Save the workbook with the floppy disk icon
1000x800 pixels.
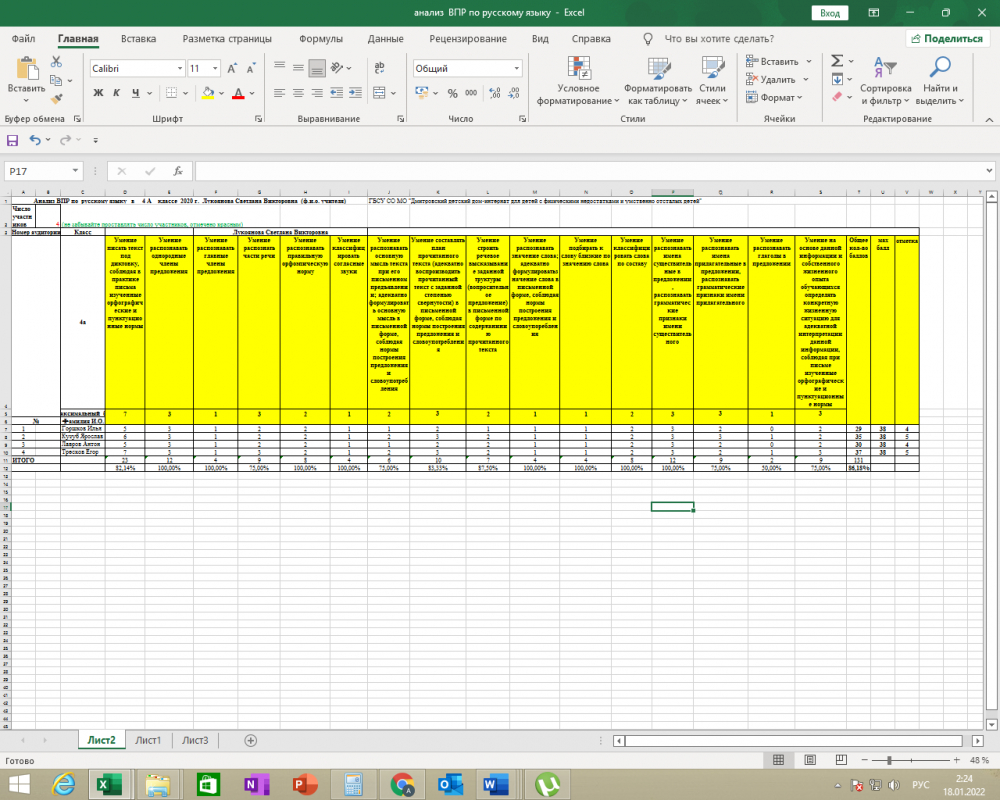[12, 140]
